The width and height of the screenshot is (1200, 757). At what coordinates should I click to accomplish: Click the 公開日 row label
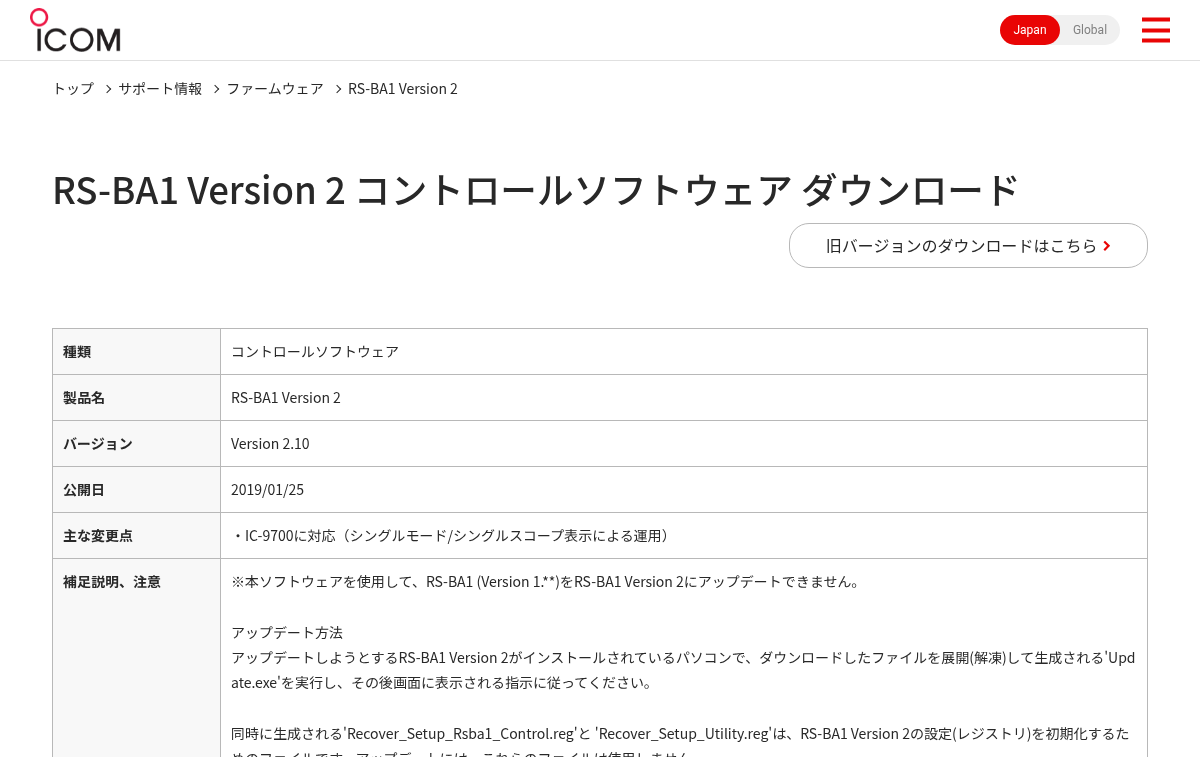tap(84, 490)
